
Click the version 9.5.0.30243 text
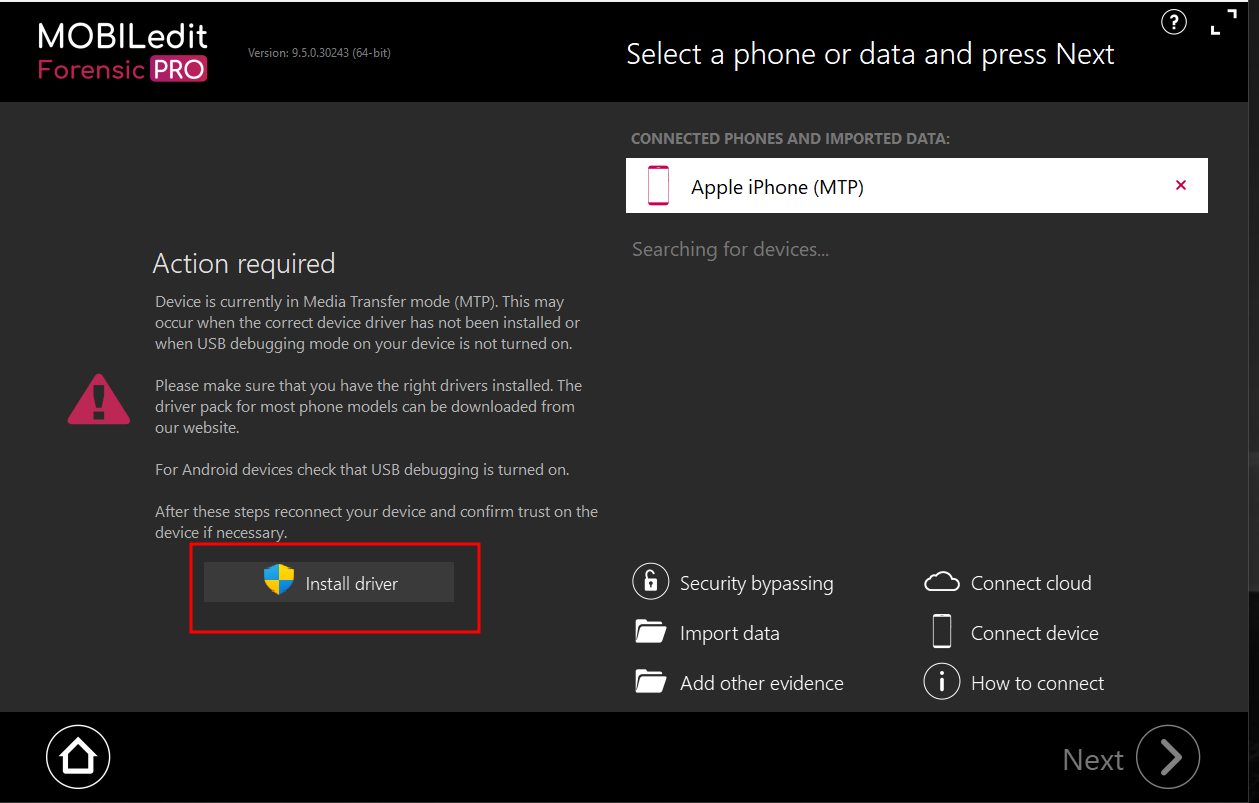[x=319, y=53]
